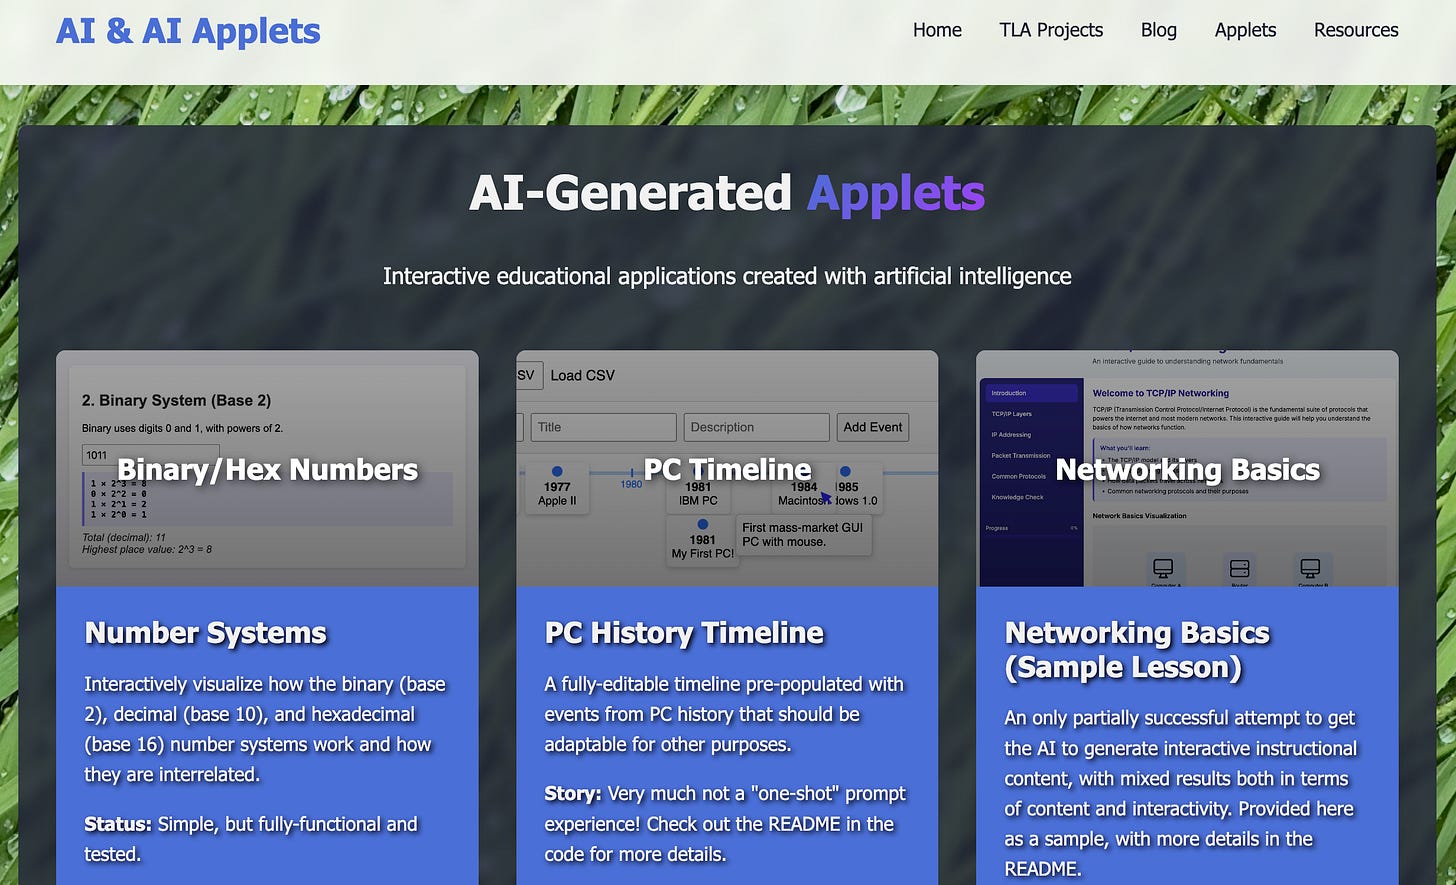Open the Networking Basics applet thumbnail
Screen dimensions: 1456x885
[1187, 468]
